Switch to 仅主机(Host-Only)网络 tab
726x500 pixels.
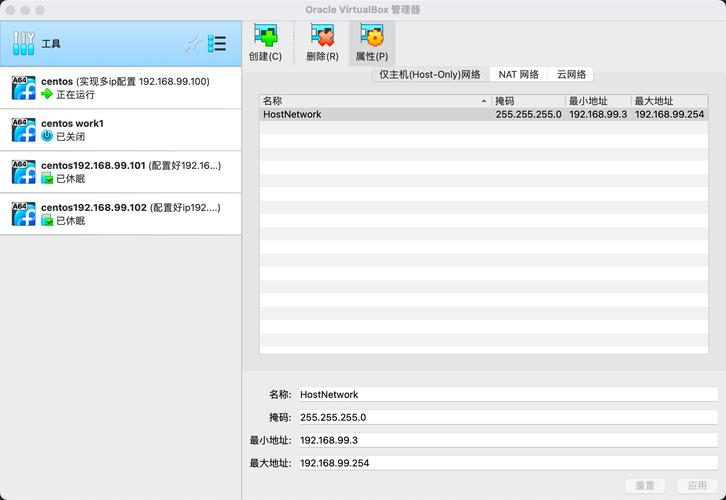pyautogui.click(x=430, y=75)
